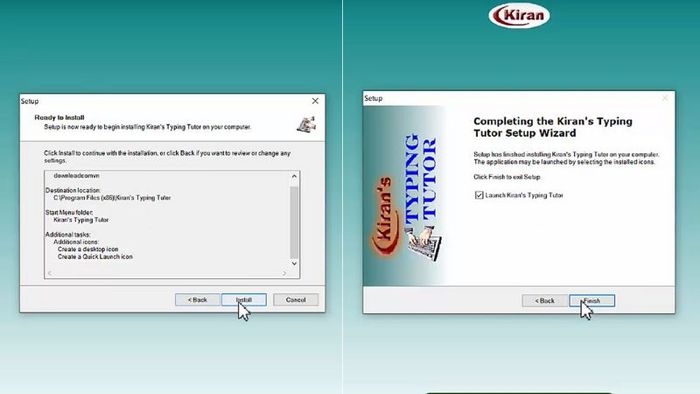
Task: Click 'Additional icons:' line in summary
Action: click(76, 242)
